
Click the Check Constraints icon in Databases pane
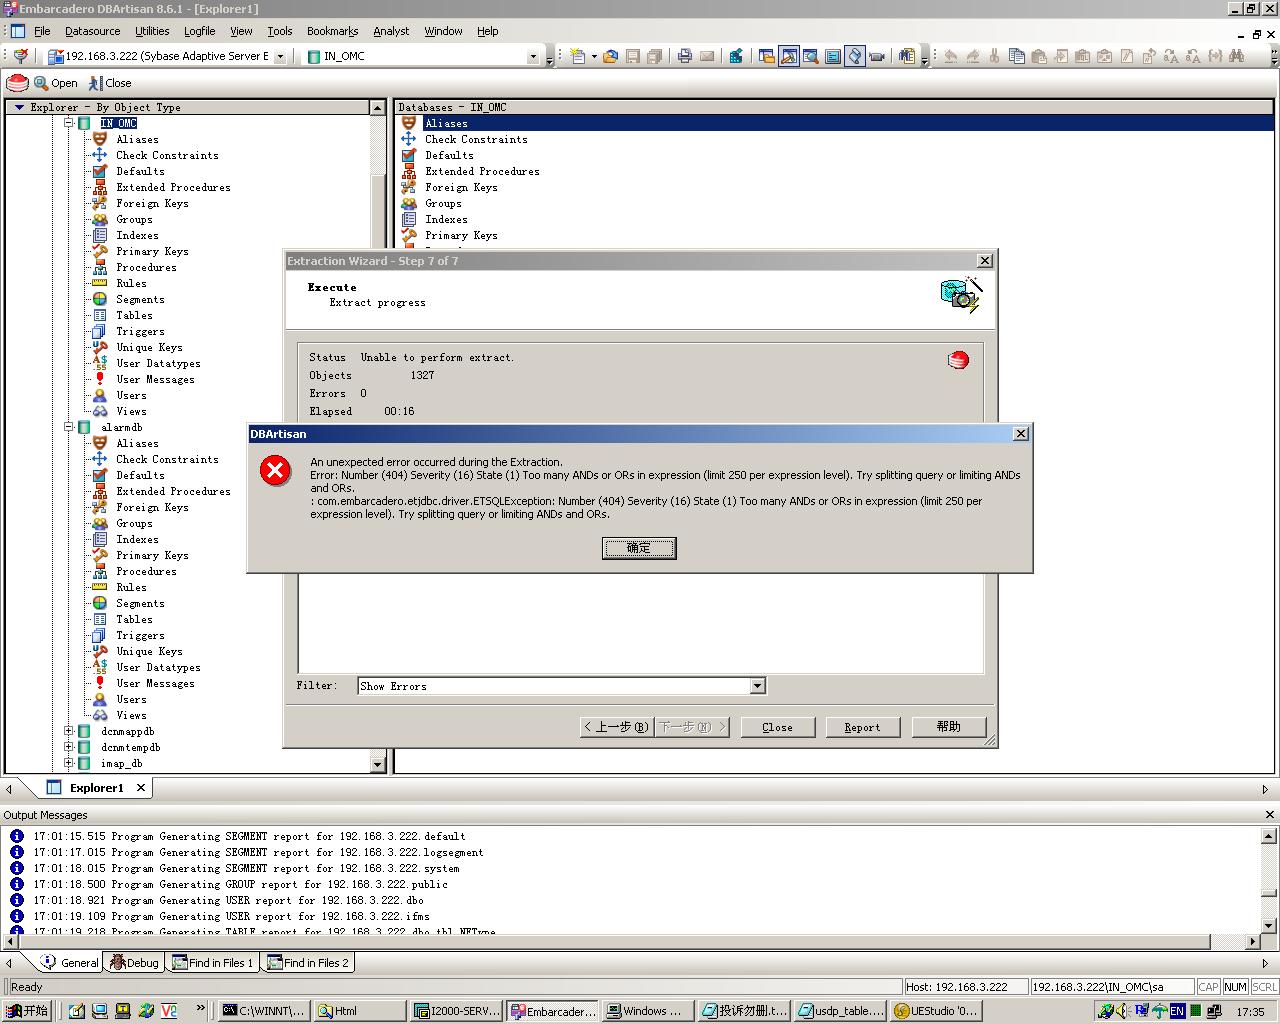point(408,139)
